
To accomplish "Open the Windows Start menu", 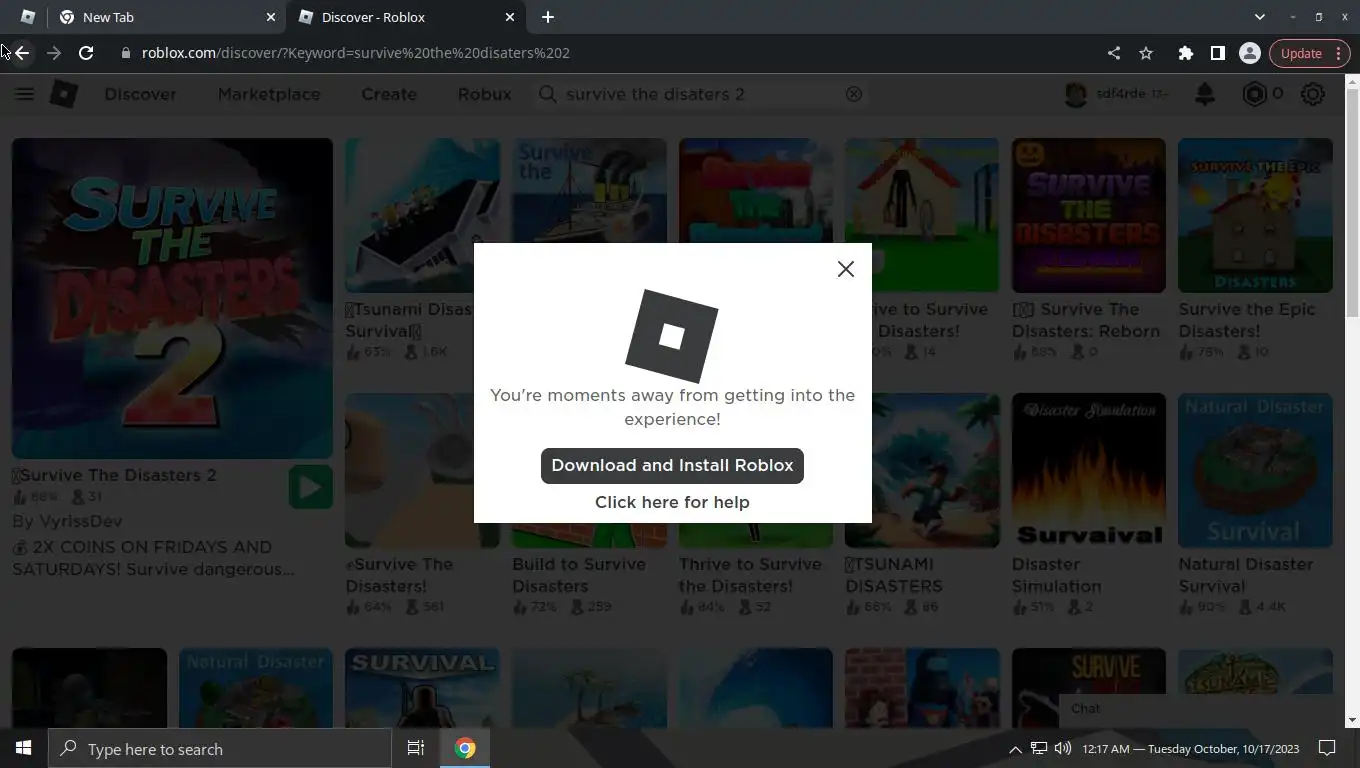I will (x=23, y=748).
